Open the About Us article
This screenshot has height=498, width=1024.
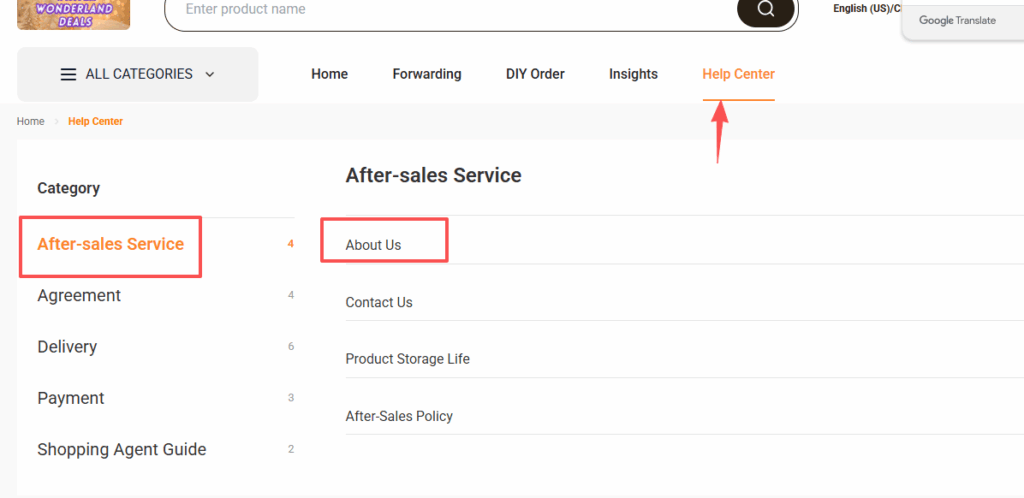pyautogui.click(x=374, y=245)
